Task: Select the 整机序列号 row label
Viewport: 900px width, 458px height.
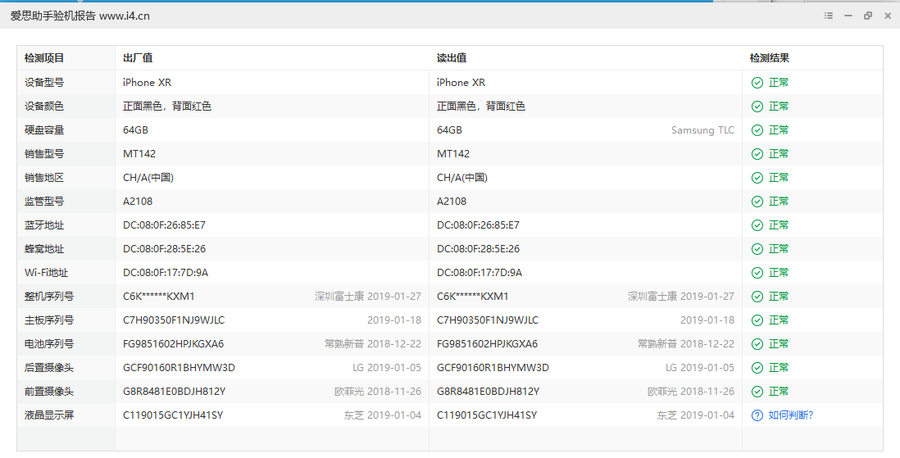Action: click(x=49, y=296)
